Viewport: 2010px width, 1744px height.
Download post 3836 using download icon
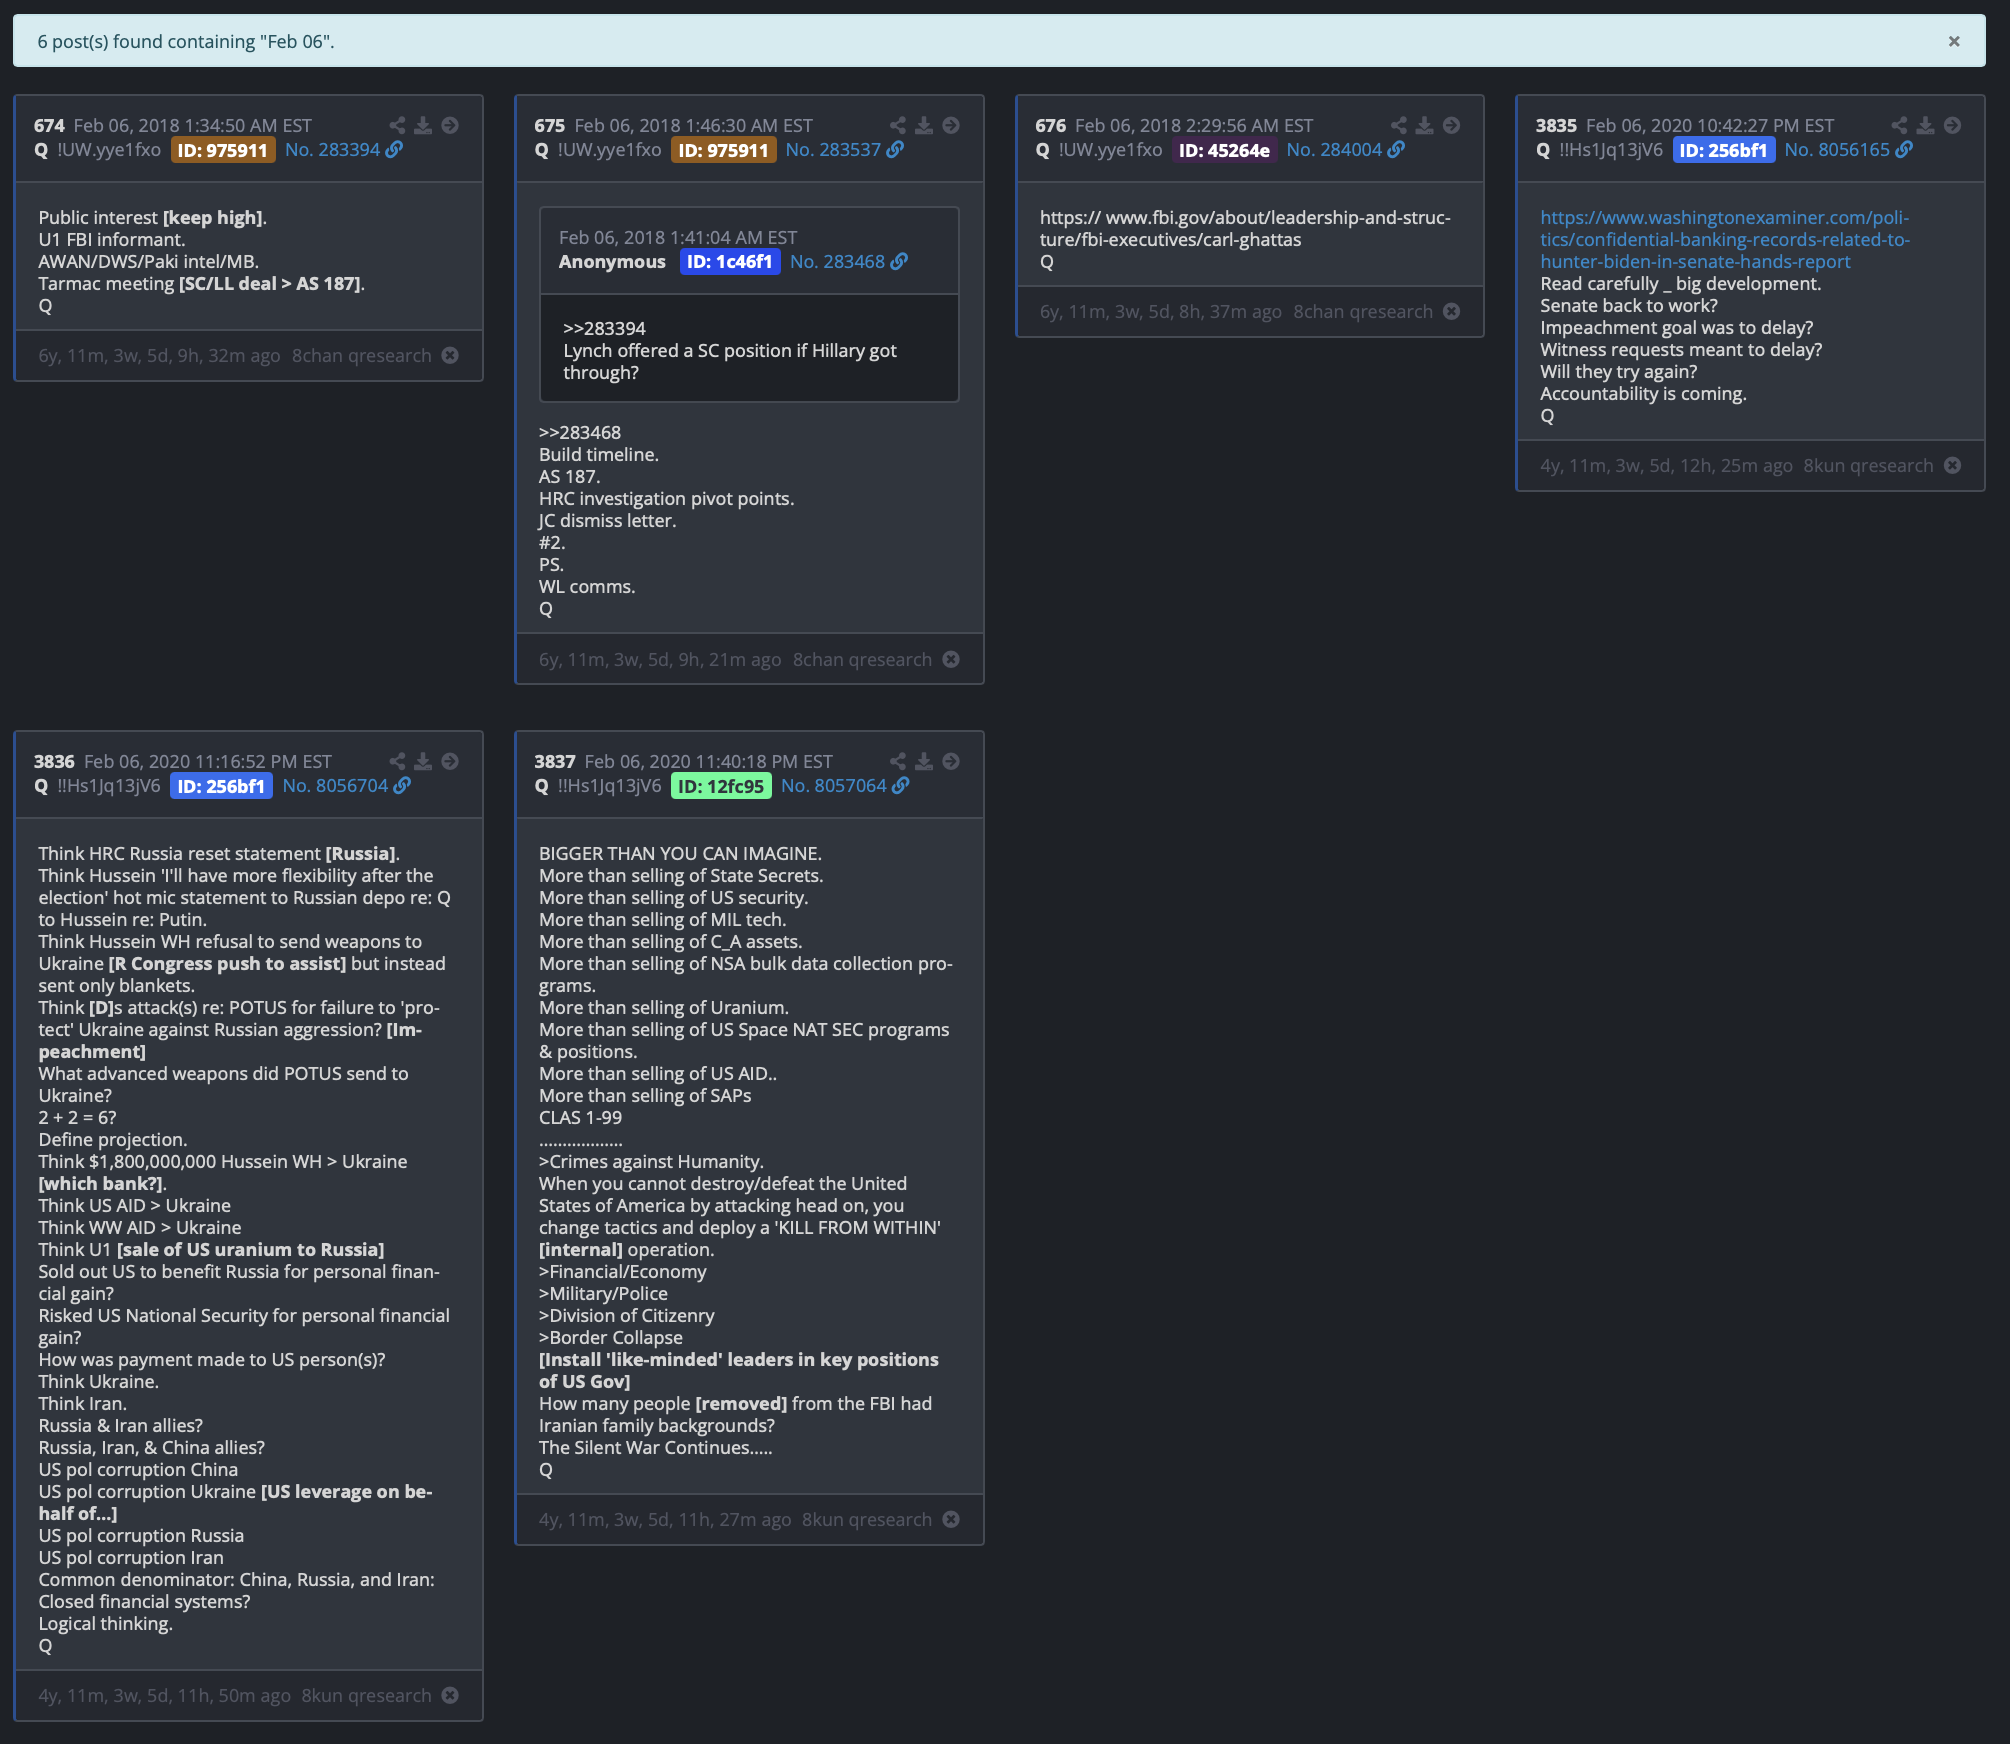tap(423, 761)
